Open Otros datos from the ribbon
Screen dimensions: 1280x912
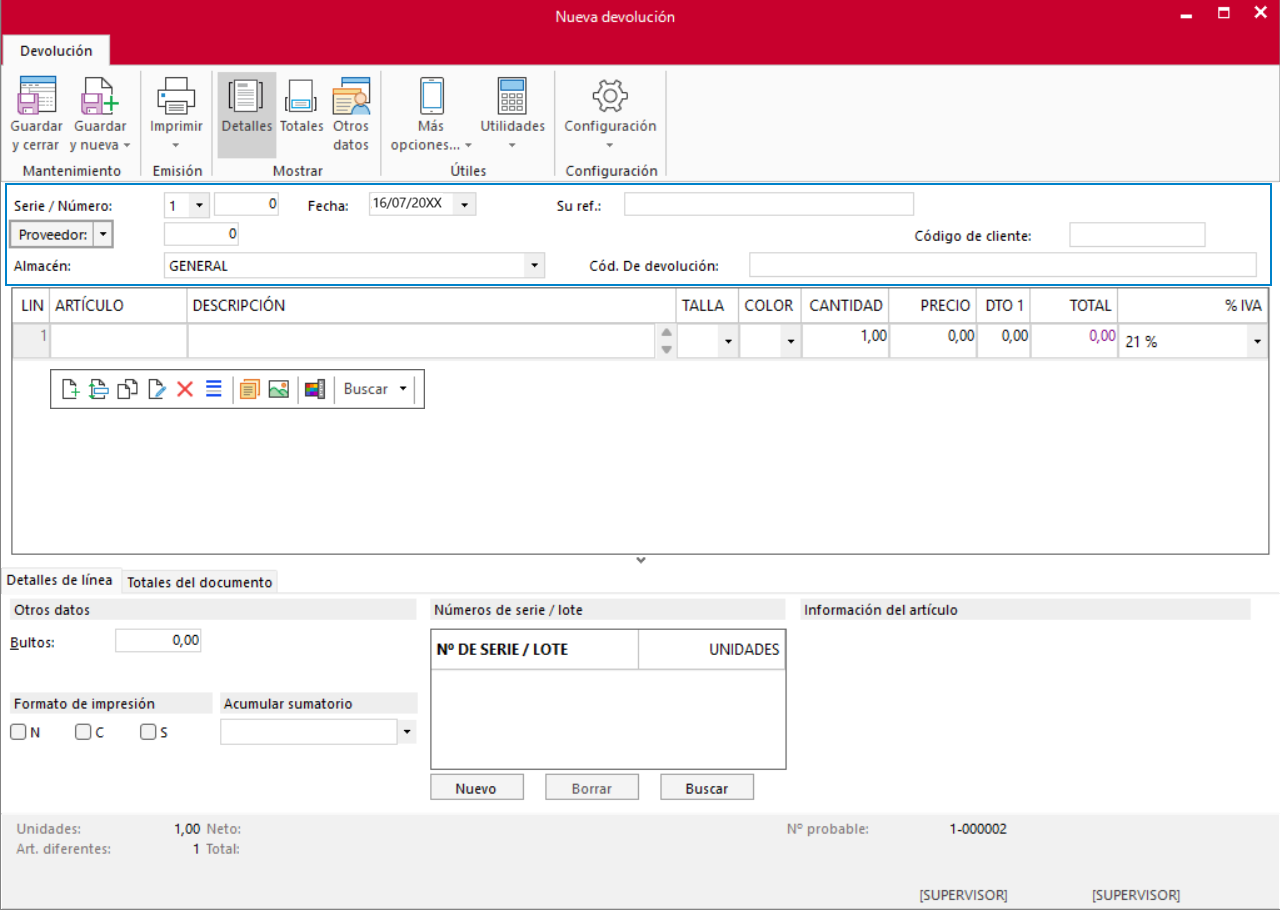(351, 114)
